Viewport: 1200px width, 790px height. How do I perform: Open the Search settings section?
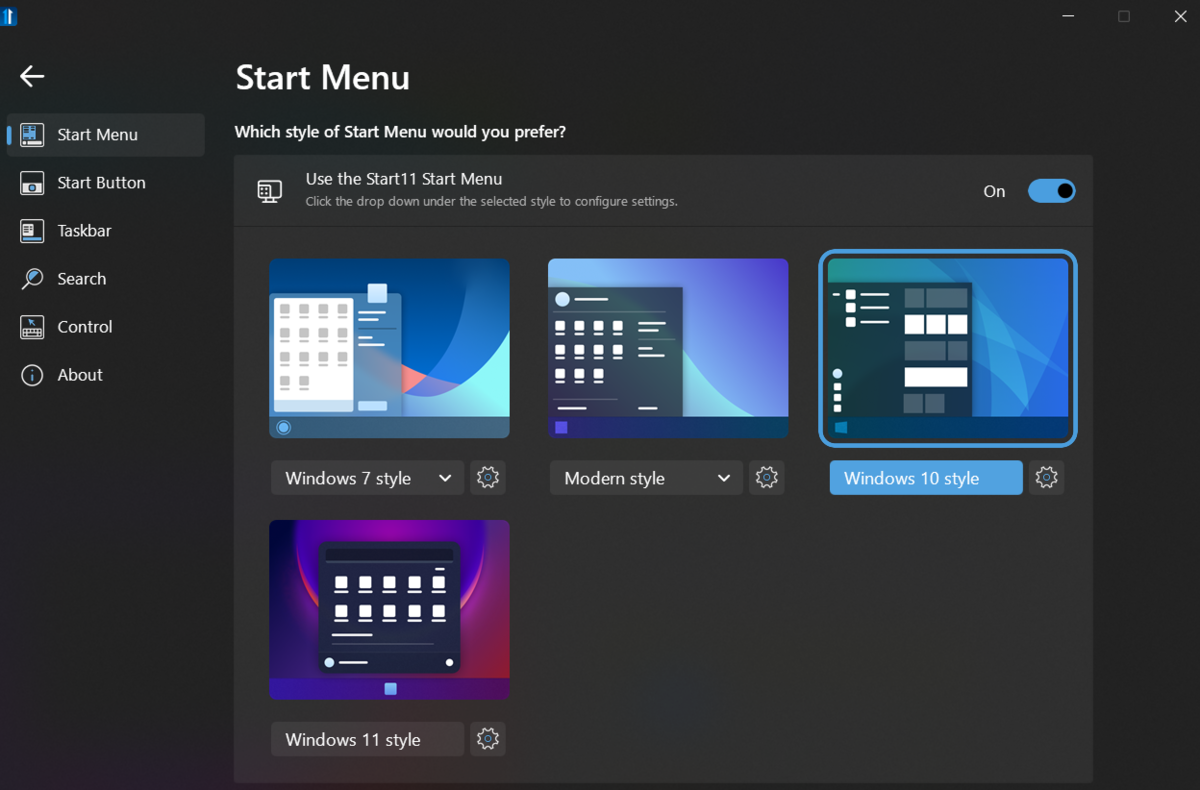tap(106, 279)
